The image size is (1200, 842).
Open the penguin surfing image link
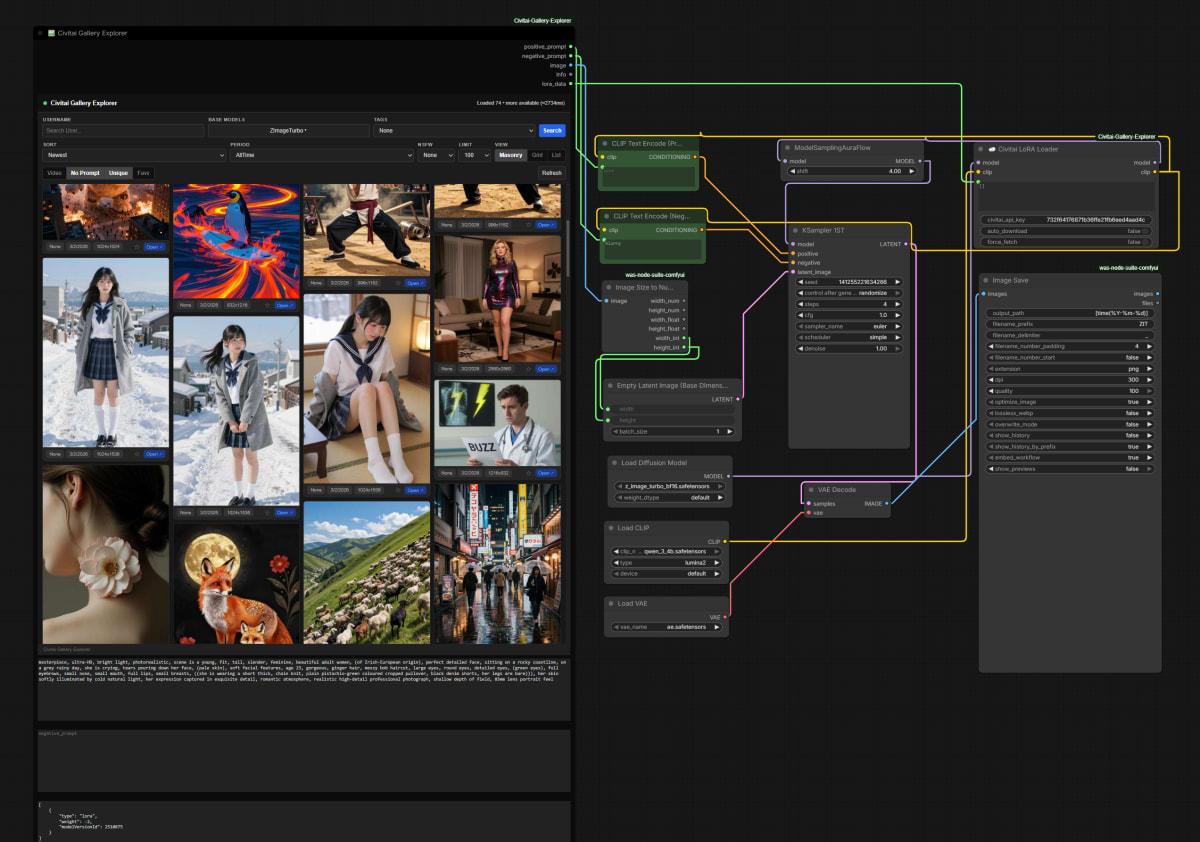tap(285, 305)
